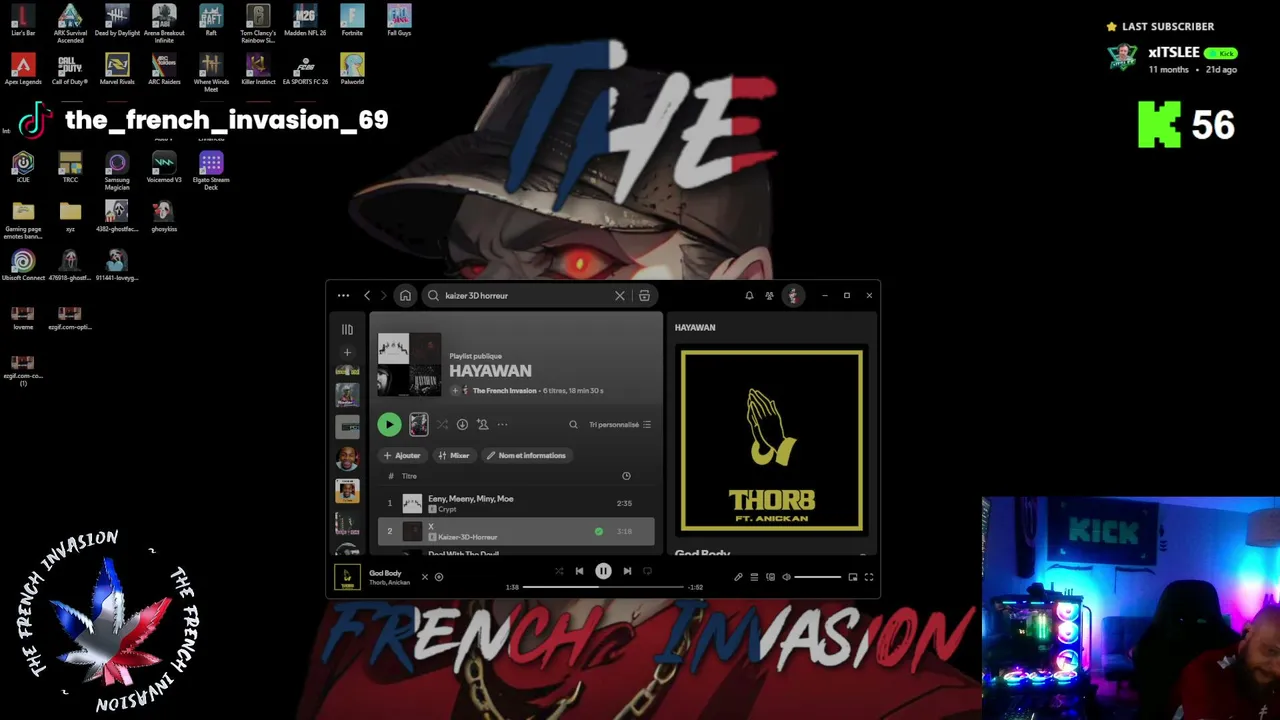Select the Elgato Stream Deck desktop icon
This screenshot has height=720, width=1280.
pyautogui.click(x=211, y=171)
